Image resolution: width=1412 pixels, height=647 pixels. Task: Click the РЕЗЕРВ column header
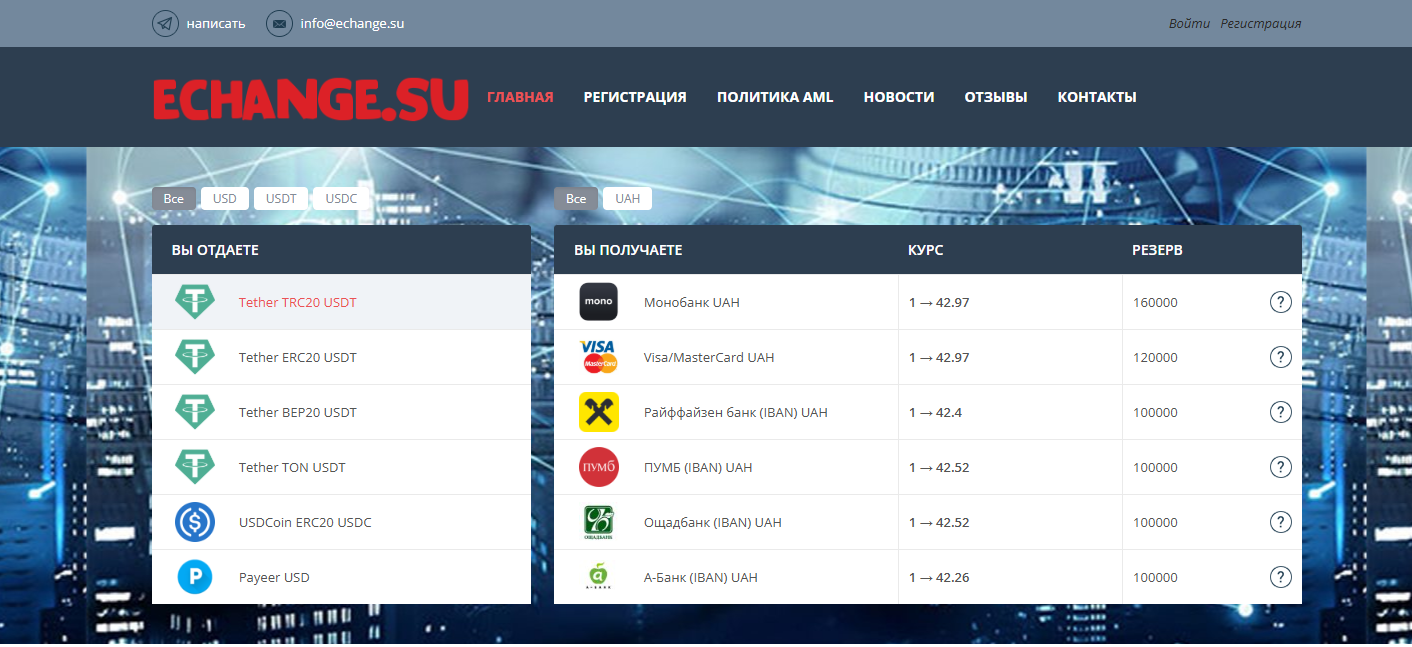pos(1157,250)
